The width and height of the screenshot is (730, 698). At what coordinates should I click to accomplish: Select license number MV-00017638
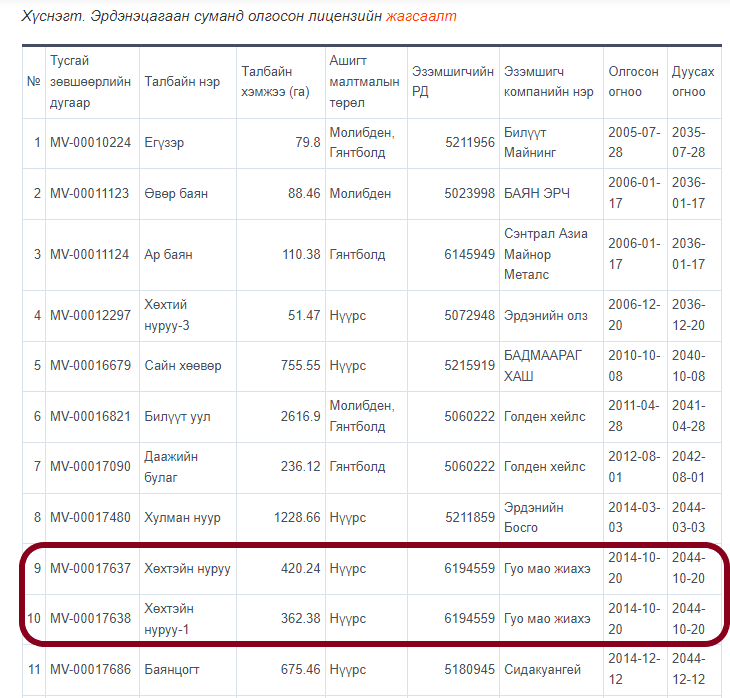(90, 618)
